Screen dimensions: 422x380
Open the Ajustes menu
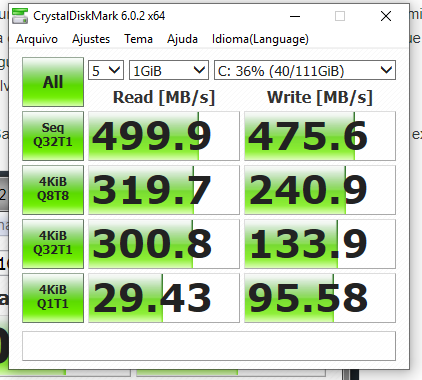point(91,39)
